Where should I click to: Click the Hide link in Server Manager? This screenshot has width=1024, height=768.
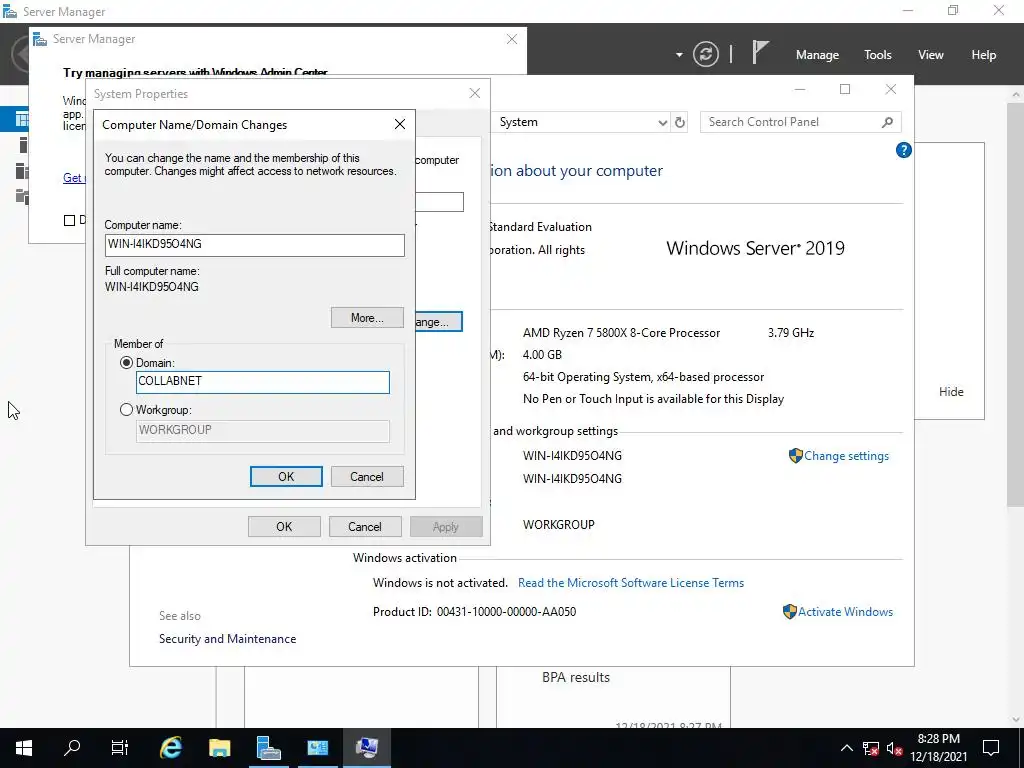click(951, 392)
